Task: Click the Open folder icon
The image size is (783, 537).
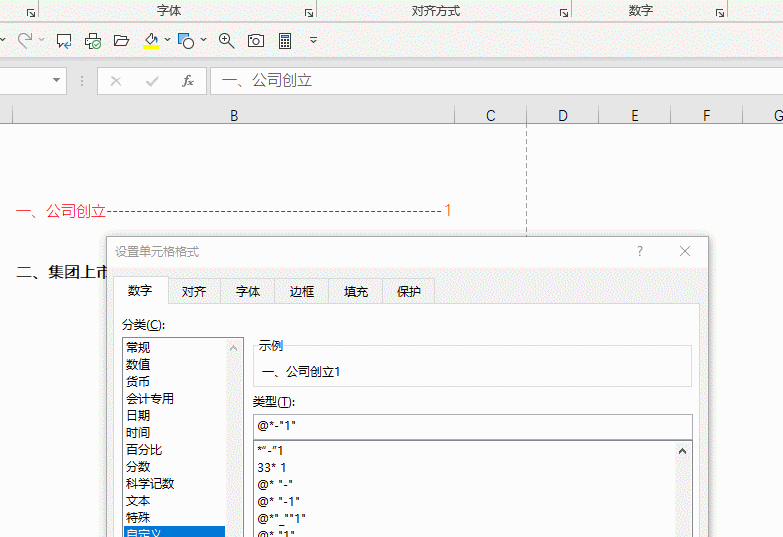Action: tap(121, 40)
